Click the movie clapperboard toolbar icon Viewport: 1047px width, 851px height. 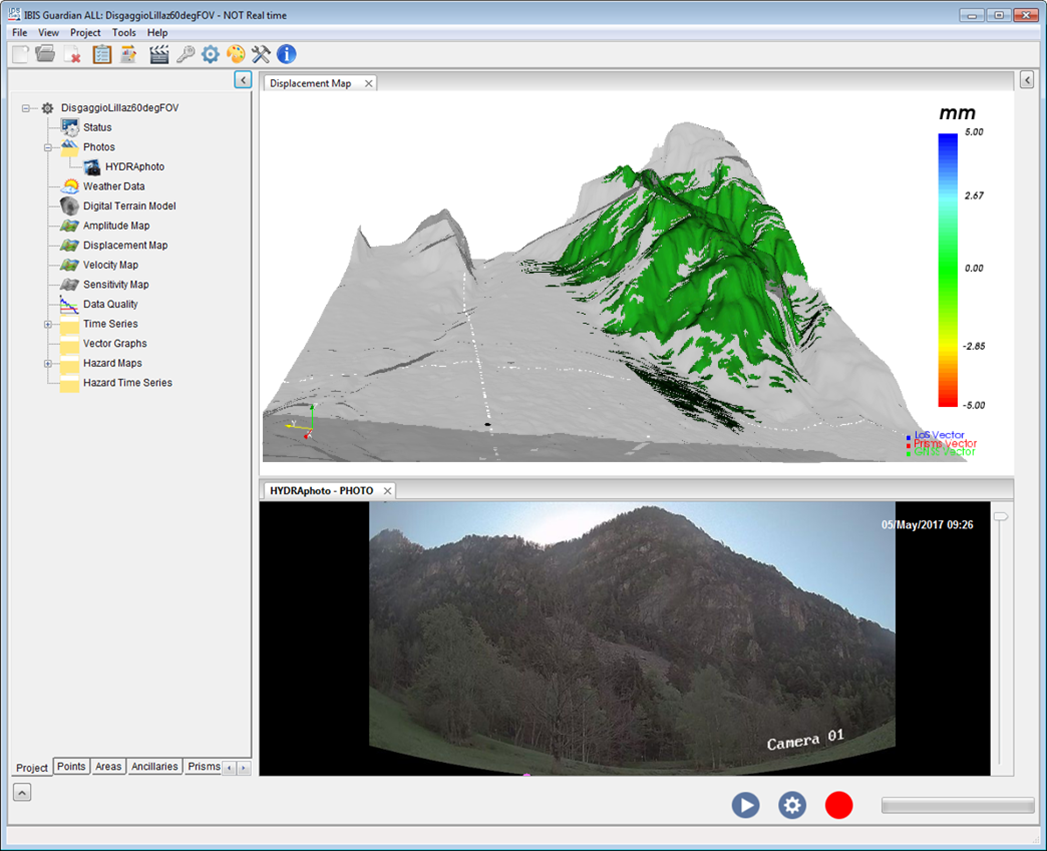(159, 54)
